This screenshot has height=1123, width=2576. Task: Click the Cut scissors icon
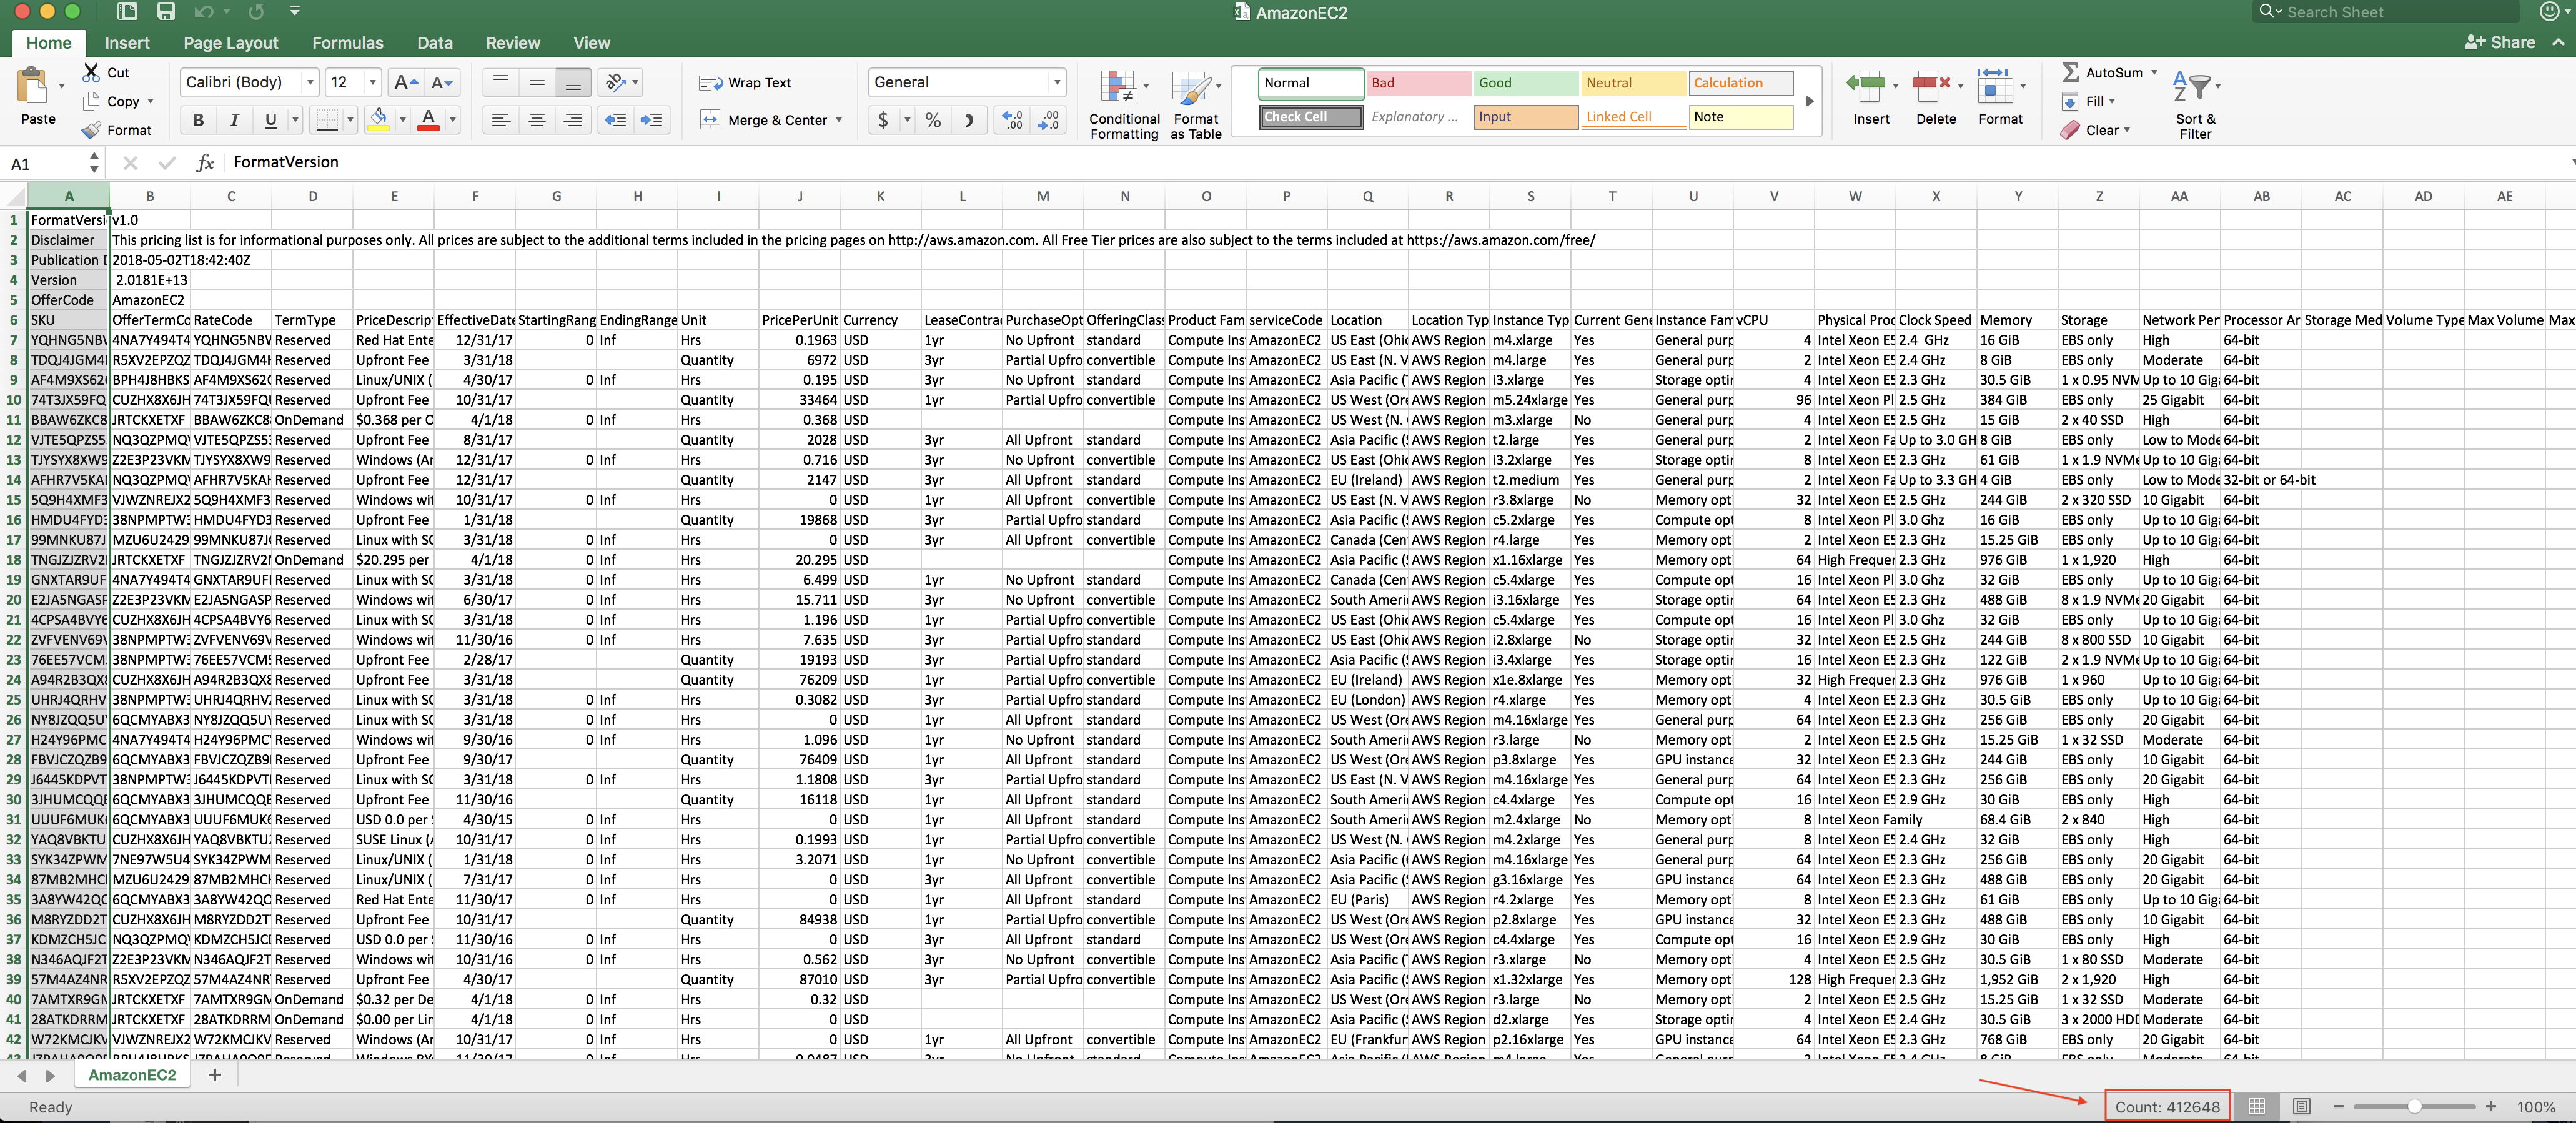pyautogui.click(x=91, y=72)
